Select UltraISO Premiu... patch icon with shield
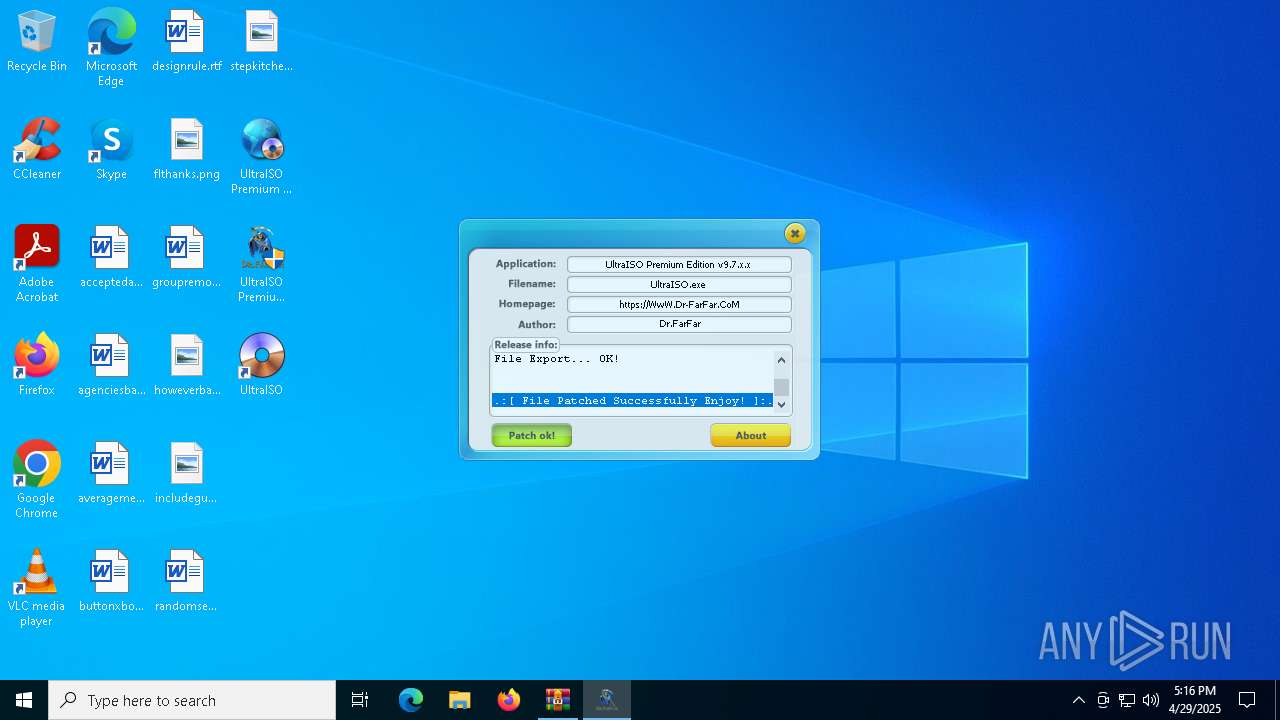 [x=261, y=265]
